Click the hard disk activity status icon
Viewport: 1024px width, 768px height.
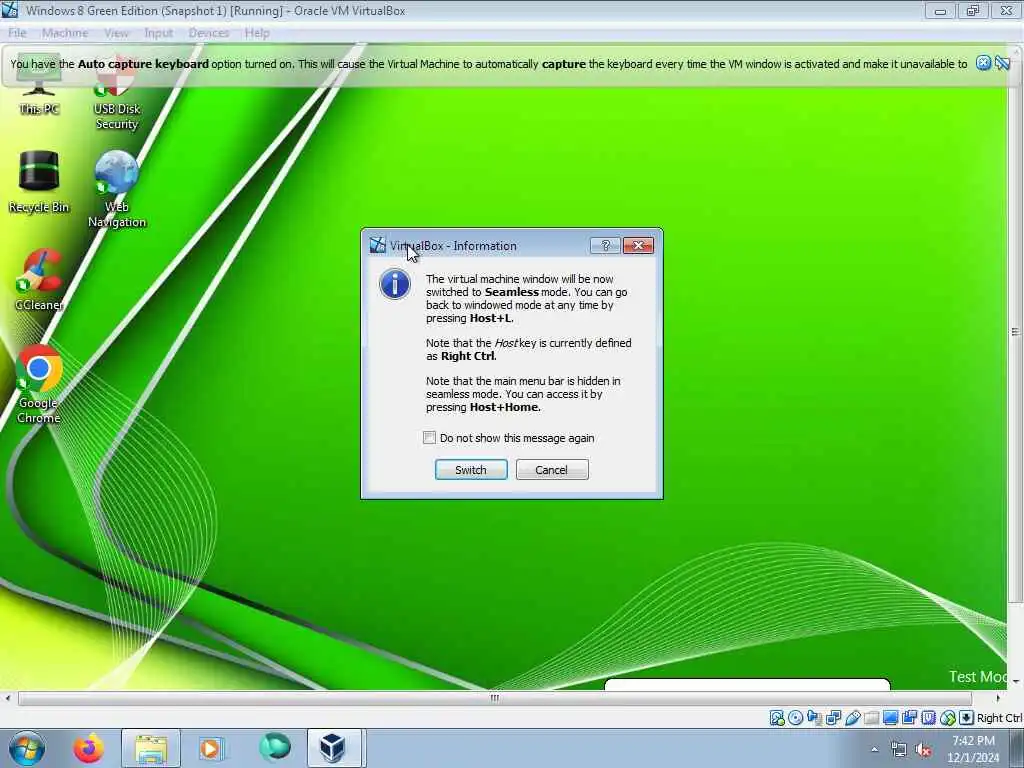[776, 718]
